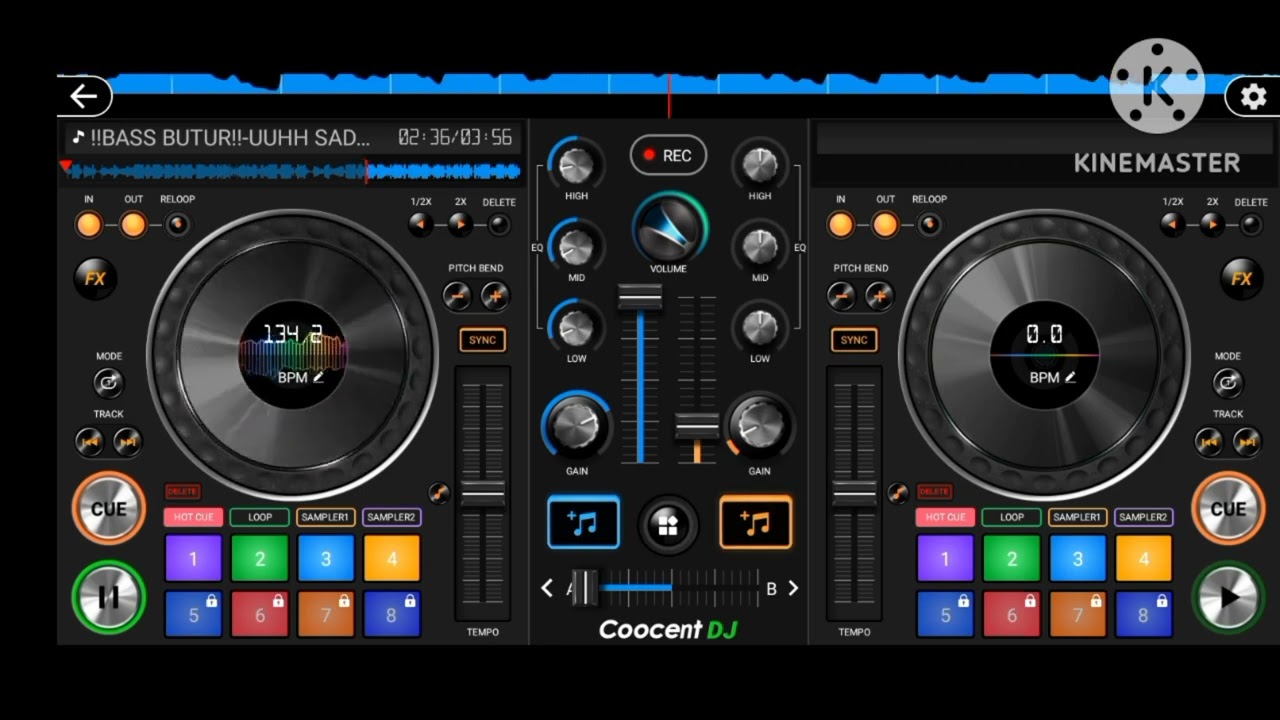This screenshot has width=1280, height=720.
Task: Click right deck pitch bend minus
Action: (841, 295)
